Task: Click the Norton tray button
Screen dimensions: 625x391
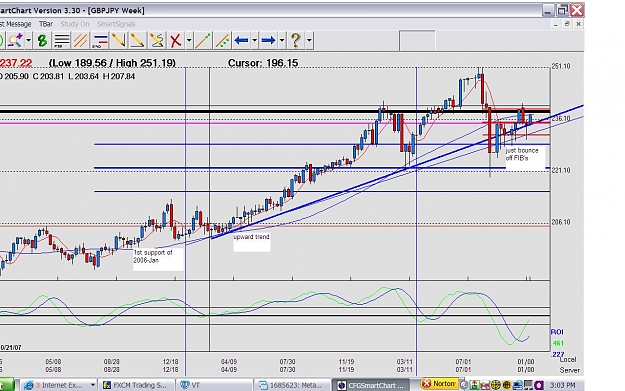Action: [439, 383]
